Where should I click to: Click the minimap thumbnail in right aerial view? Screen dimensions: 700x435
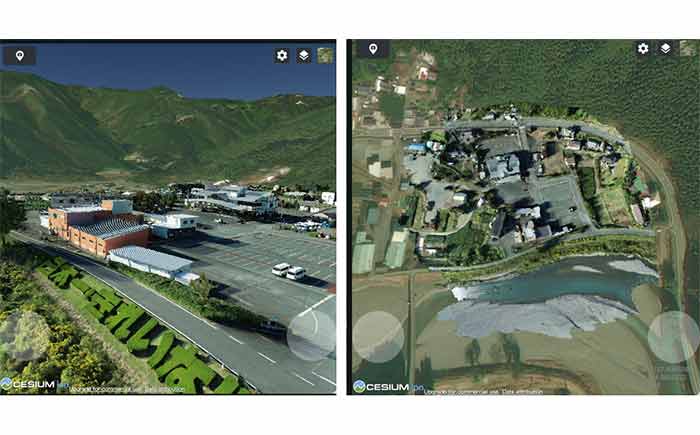[x=688, y=48]
